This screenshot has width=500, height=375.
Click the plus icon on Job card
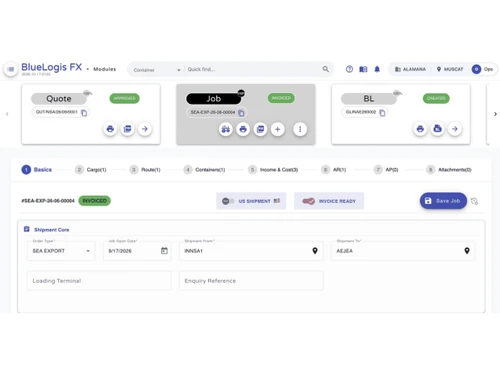(x=278, y=129)
